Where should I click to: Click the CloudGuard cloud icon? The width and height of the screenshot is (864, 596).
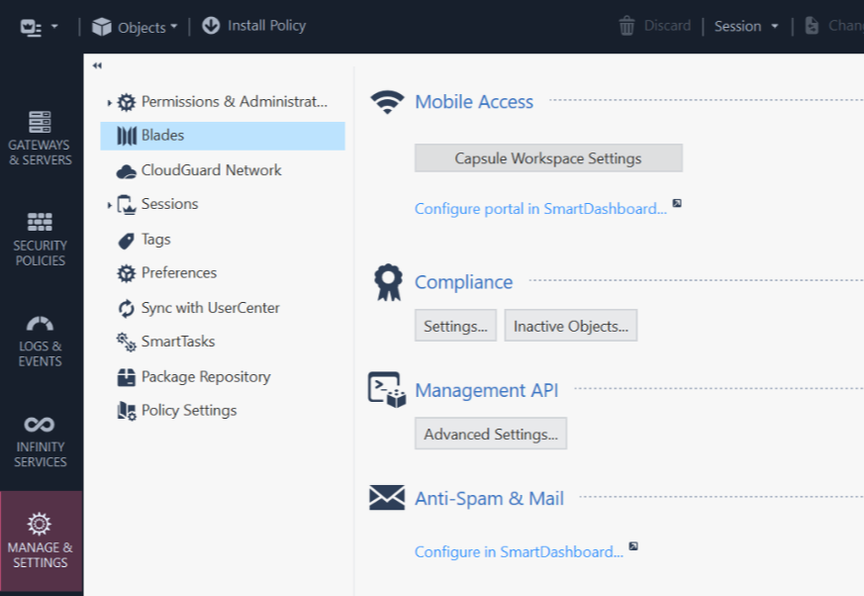click(126, 171)
